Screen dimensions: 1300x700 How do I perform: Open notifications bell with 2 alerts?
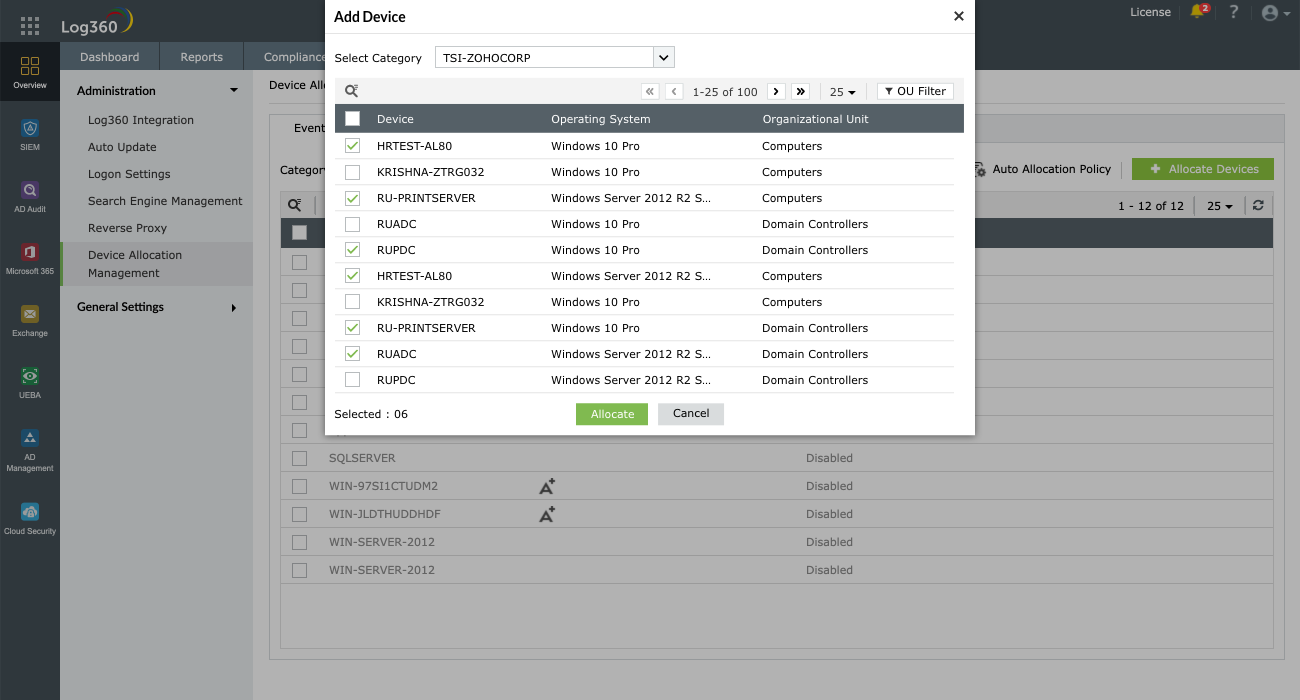[x=1198, y=12]
